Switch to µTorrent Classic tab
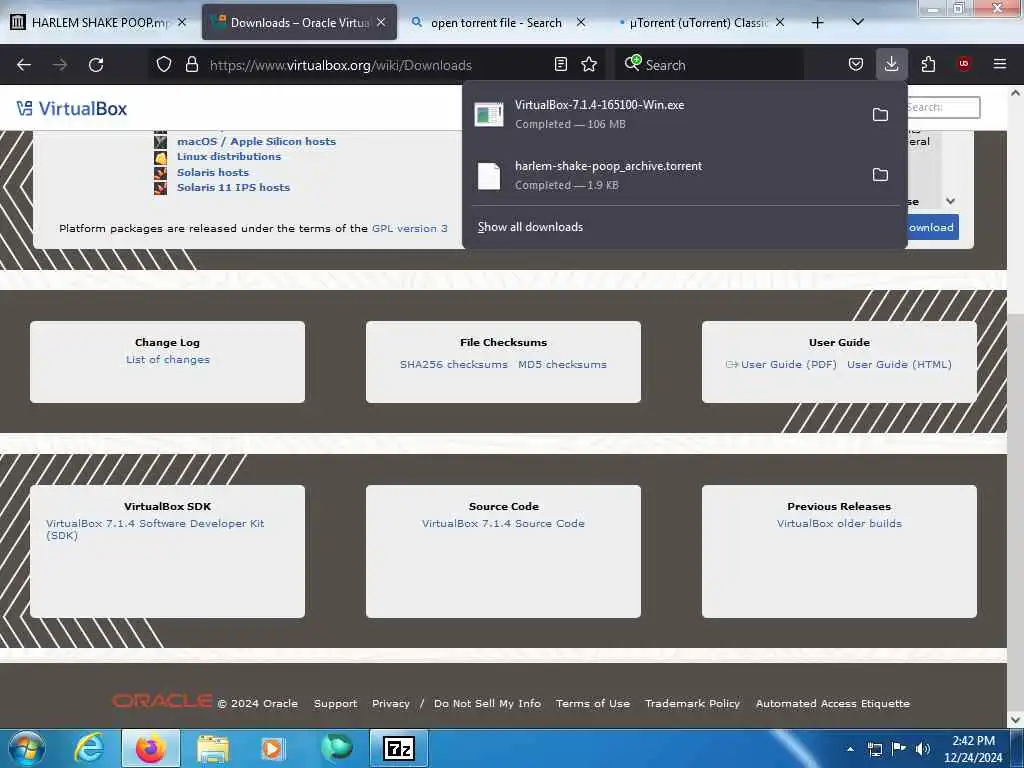Viewport: 1024px width, 768px height. [x=696, y=22]
